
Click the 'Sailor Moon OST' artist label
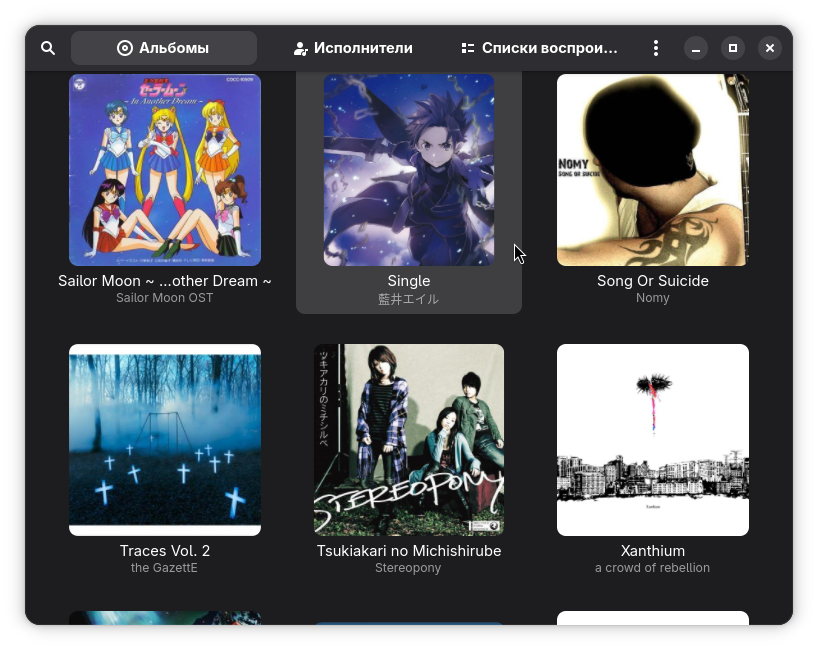click(x=165, y=298)
